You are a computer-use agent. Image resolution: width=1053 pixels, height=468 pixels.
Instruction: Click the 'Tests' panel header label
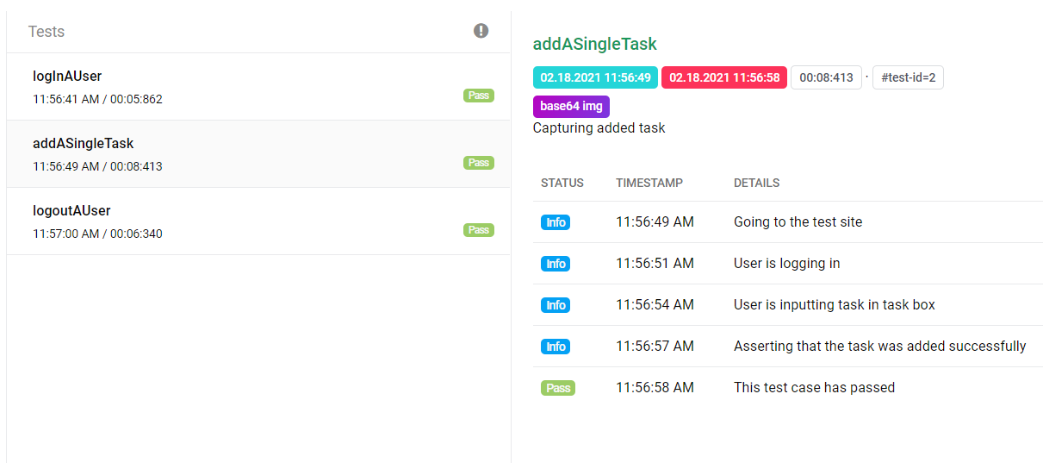47,32
